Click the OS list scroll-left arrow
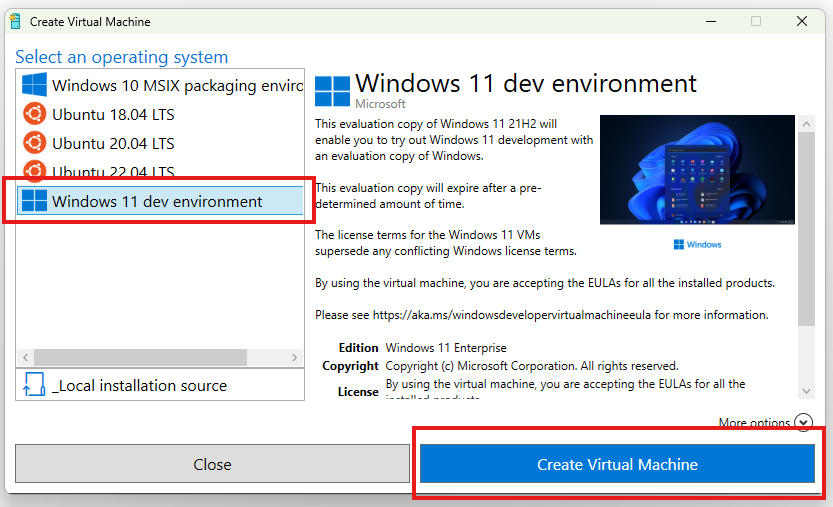Image resolution: width=833 pixels, height=507 pixels. (25, 358)
